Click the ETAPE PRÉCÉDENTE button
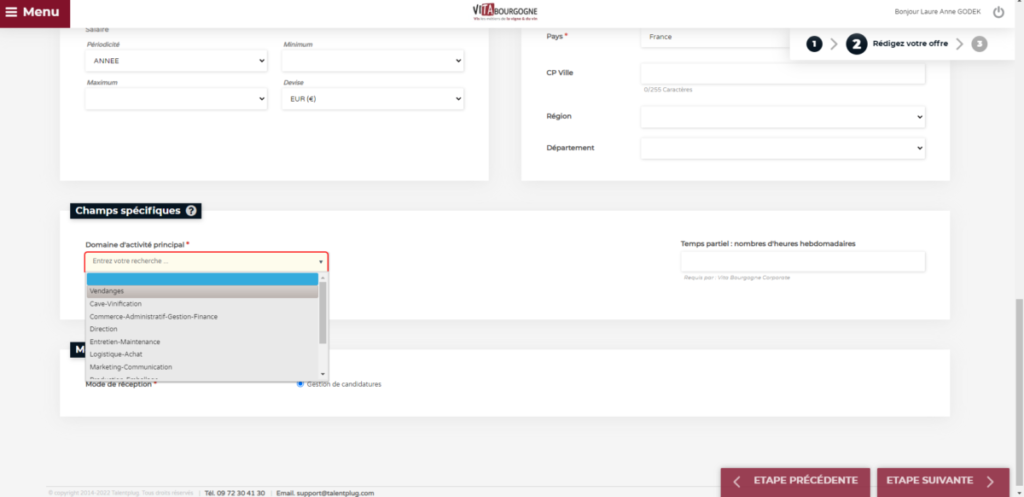The image size is (1024, 497). pyautogui.click(x=795, y=481)
